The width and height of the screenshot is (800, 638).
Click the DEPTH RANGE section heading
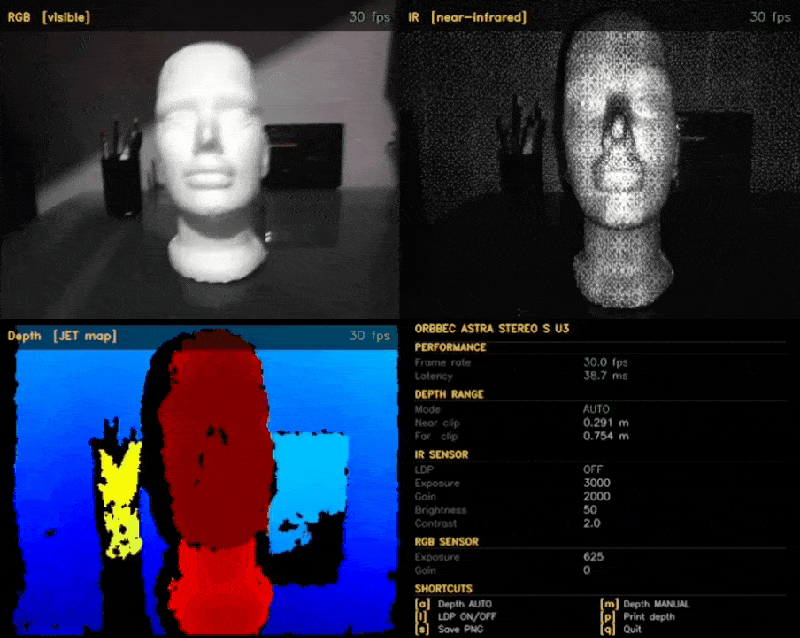(449, 395)
